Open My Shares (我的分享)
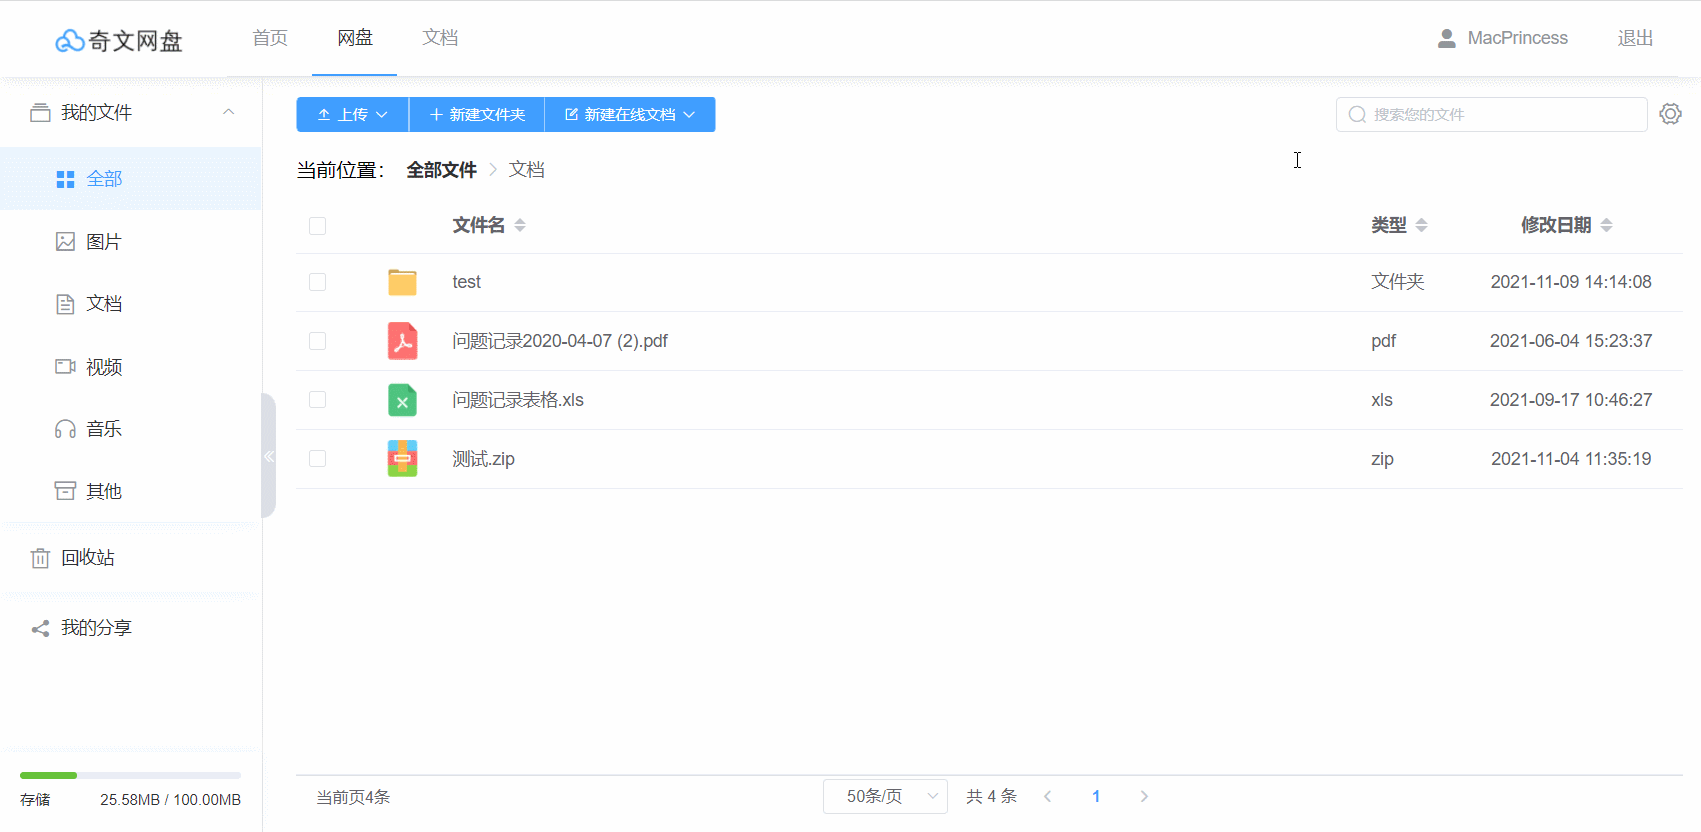Viewport: 1701px width, 832px height. (x=96, y=628)
